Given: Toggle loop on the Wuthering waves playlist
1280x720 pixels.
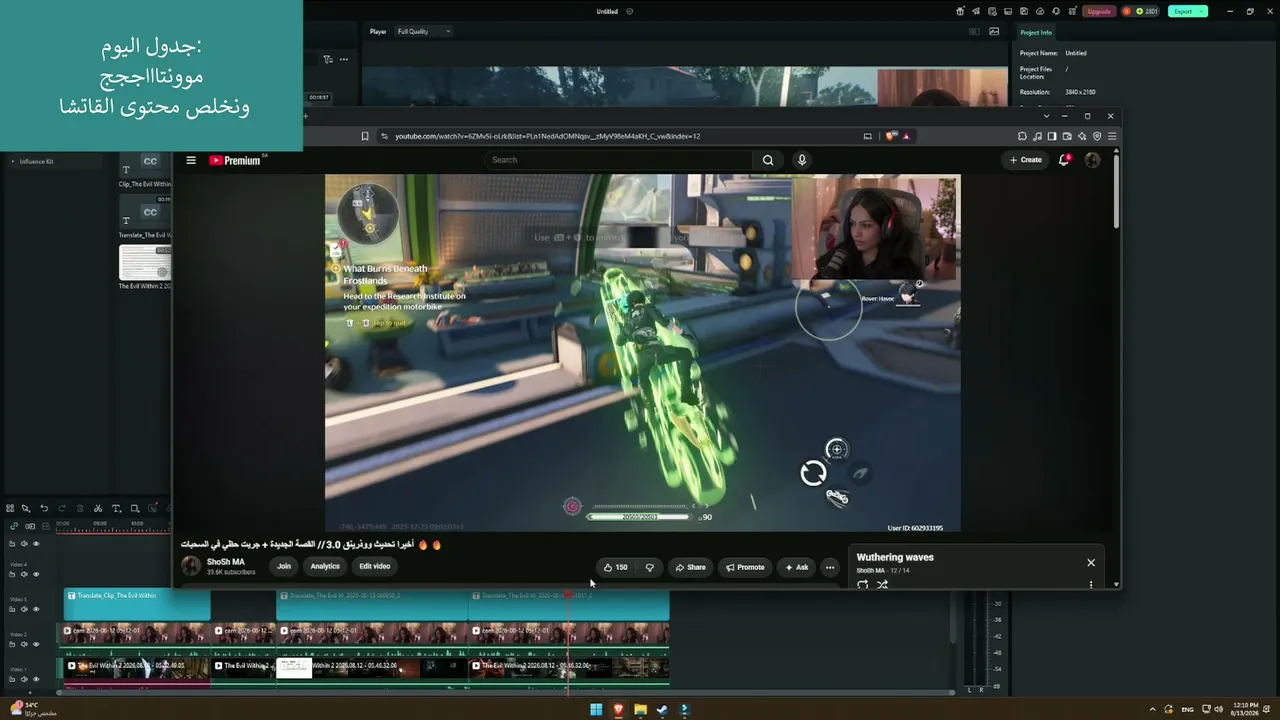Looking at the screenshot, I should click(863, 584).
